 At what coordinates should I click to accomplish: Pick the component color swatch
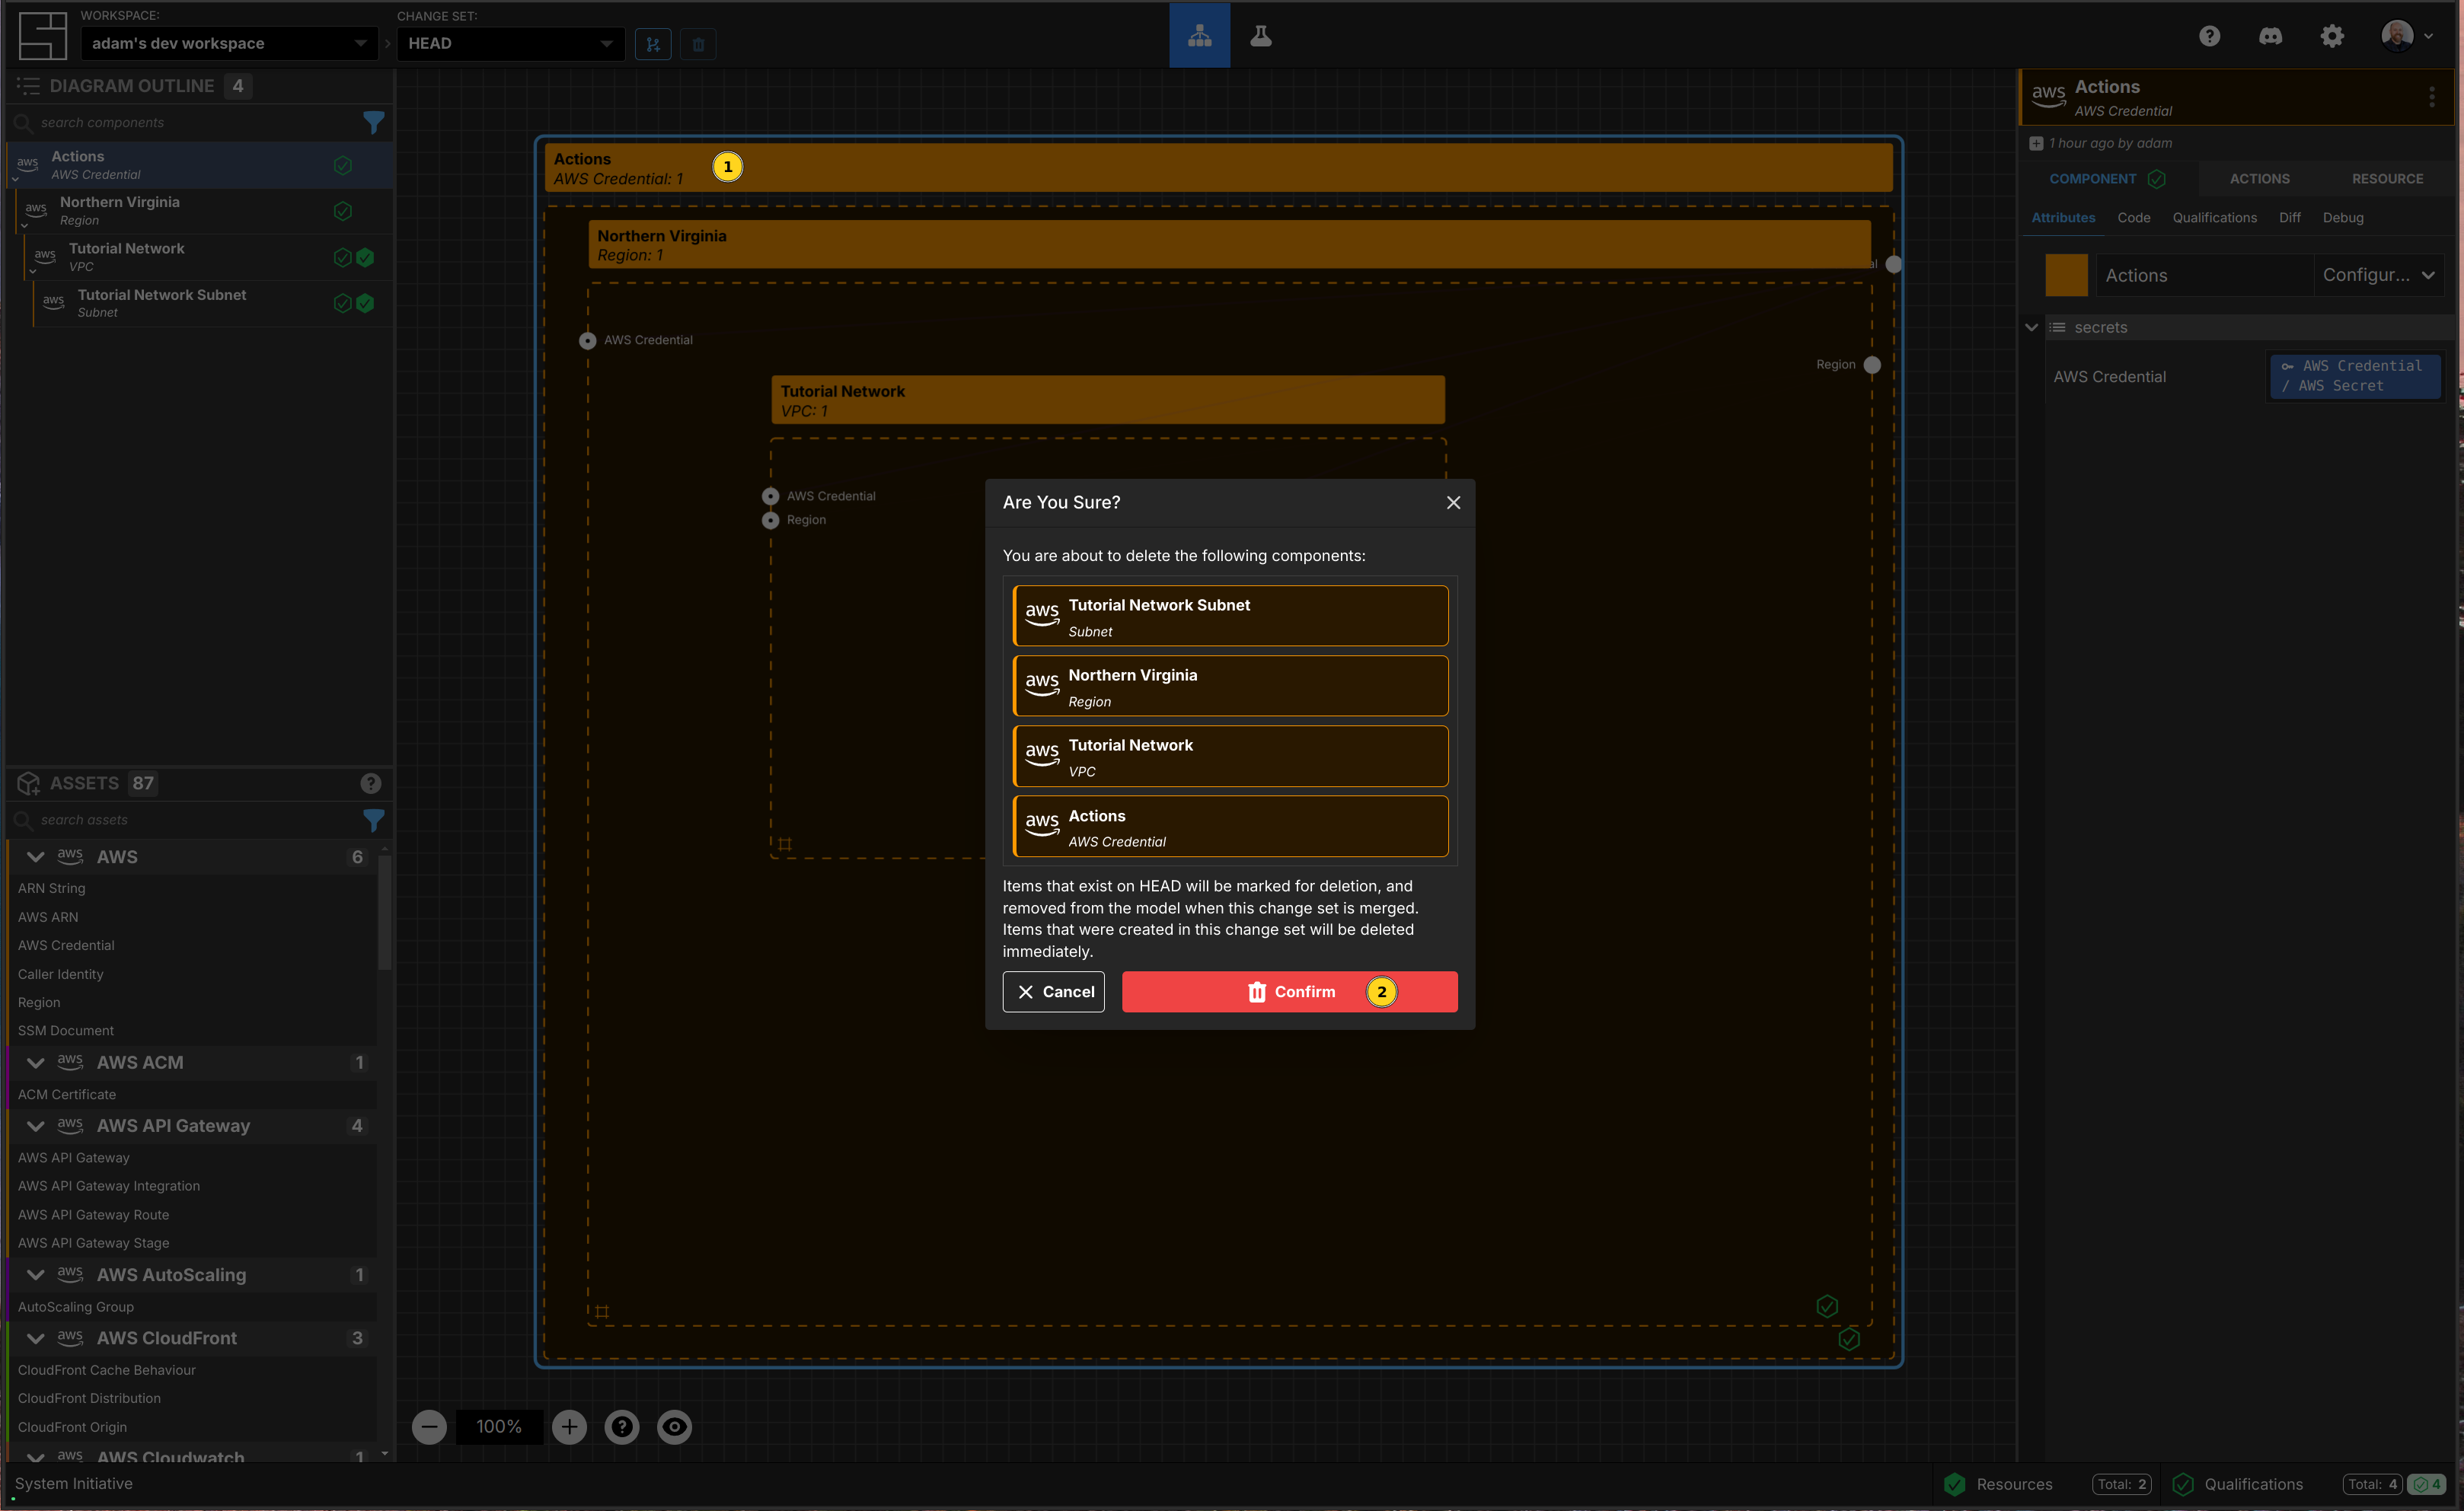(x=2066, y=275)
